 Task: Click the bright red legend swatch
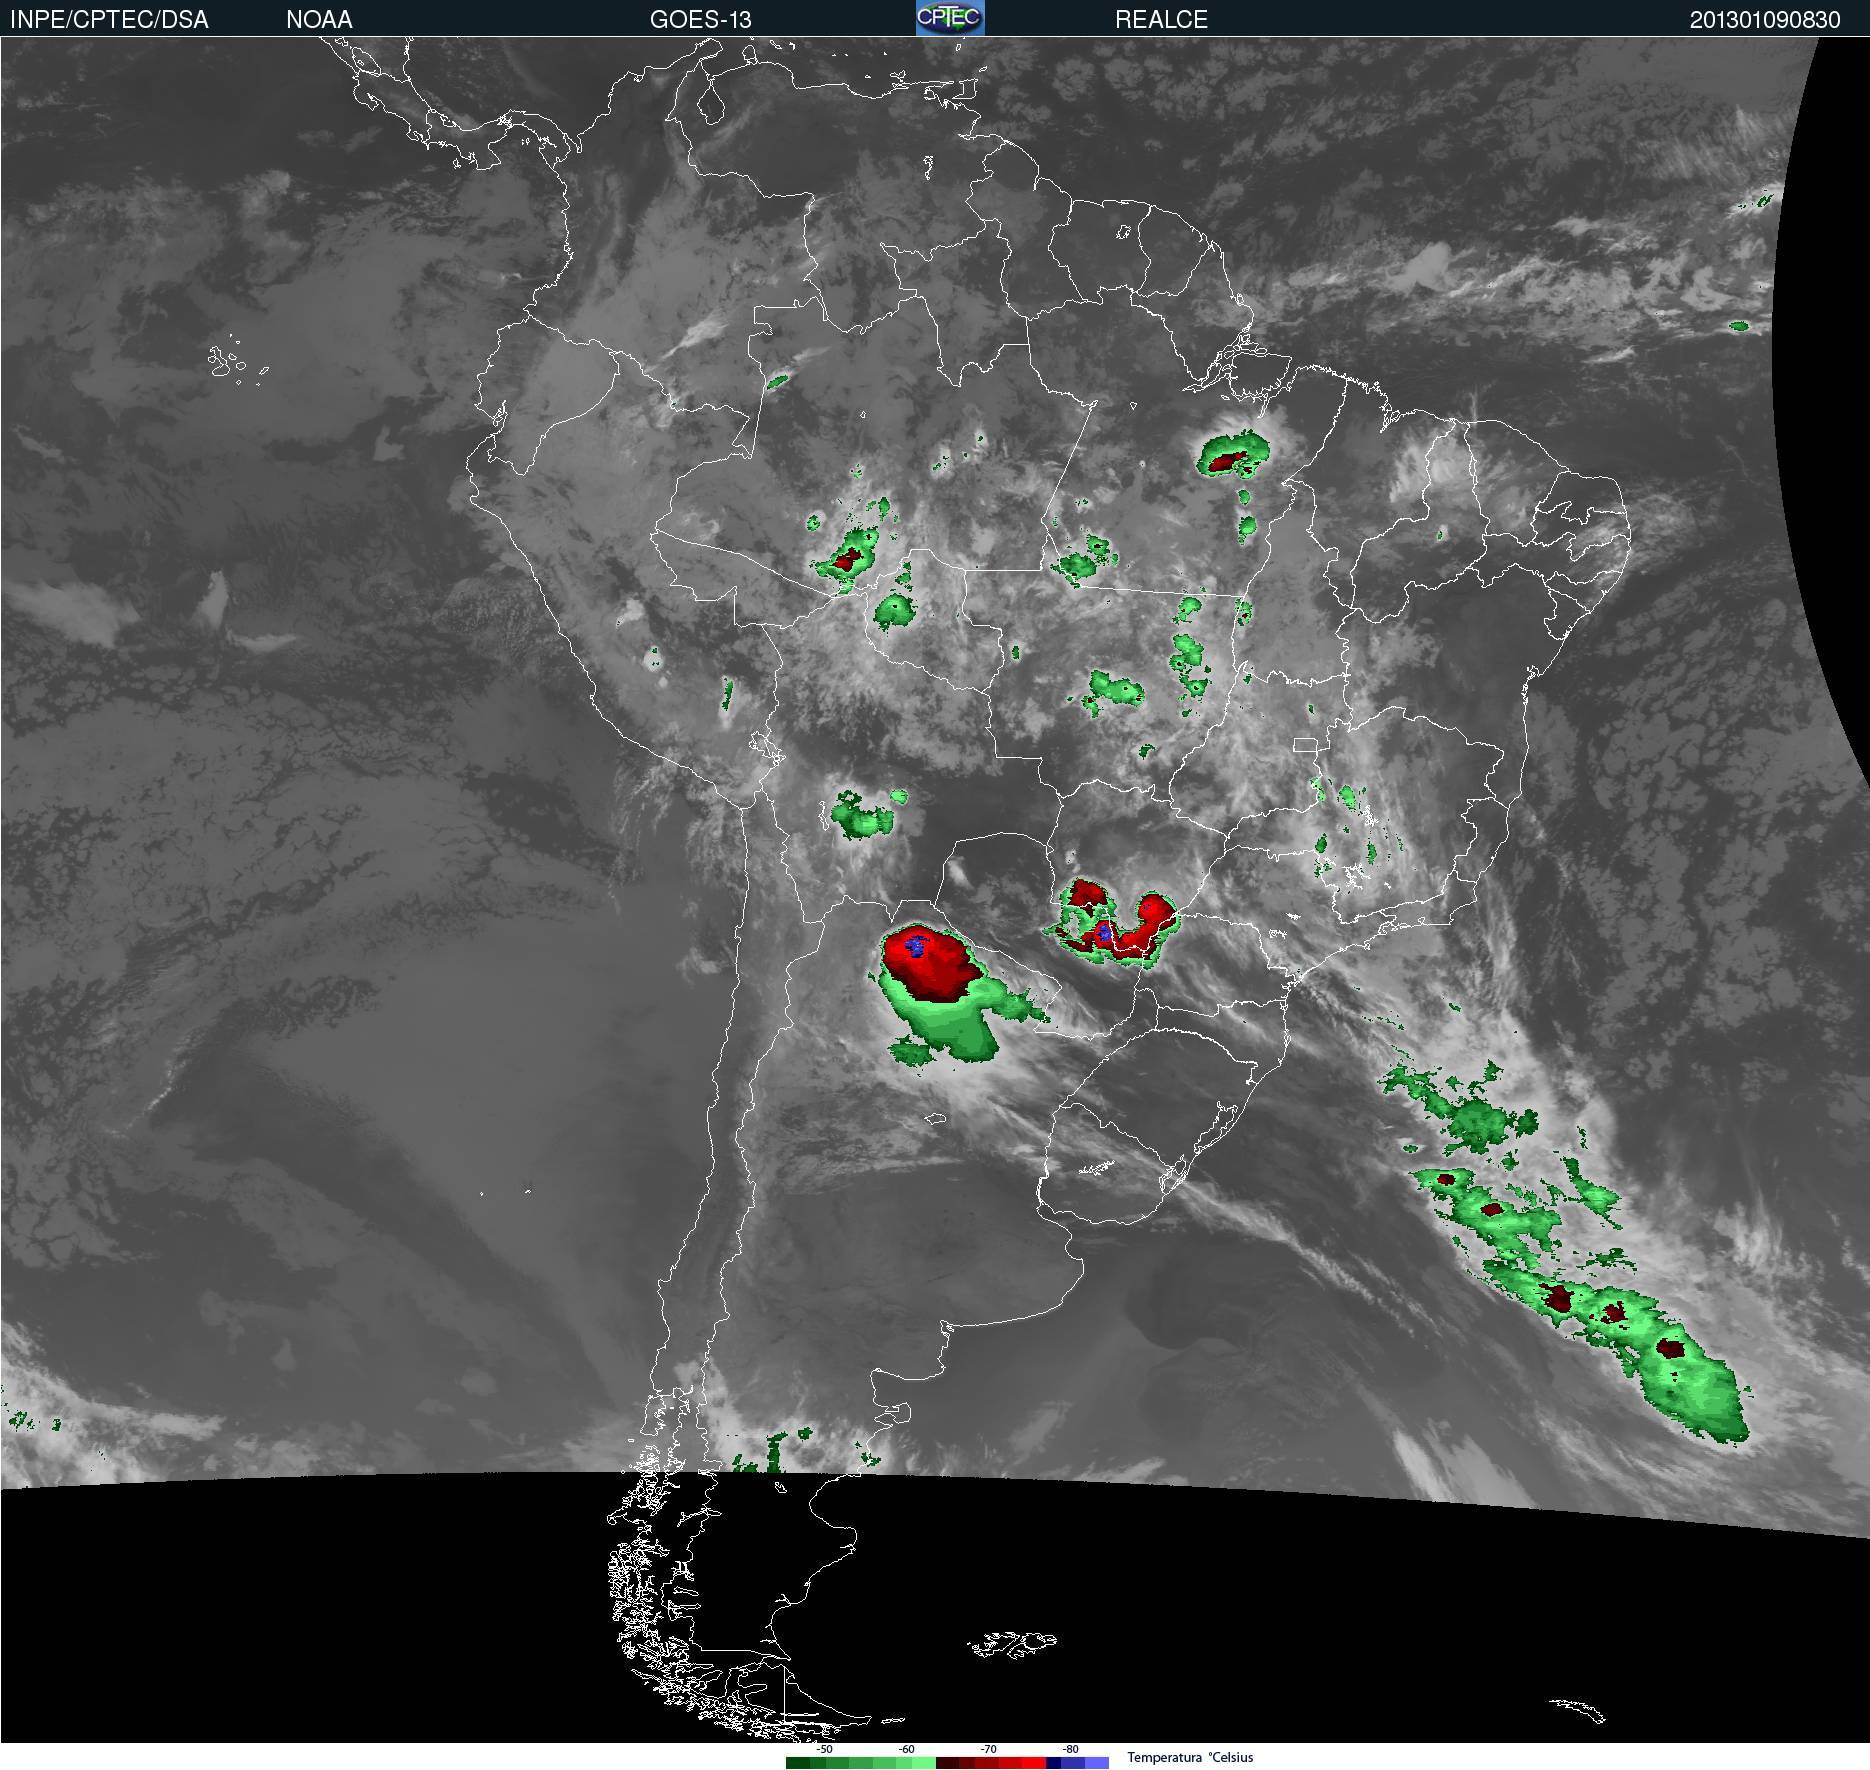coord(1034,1763)
